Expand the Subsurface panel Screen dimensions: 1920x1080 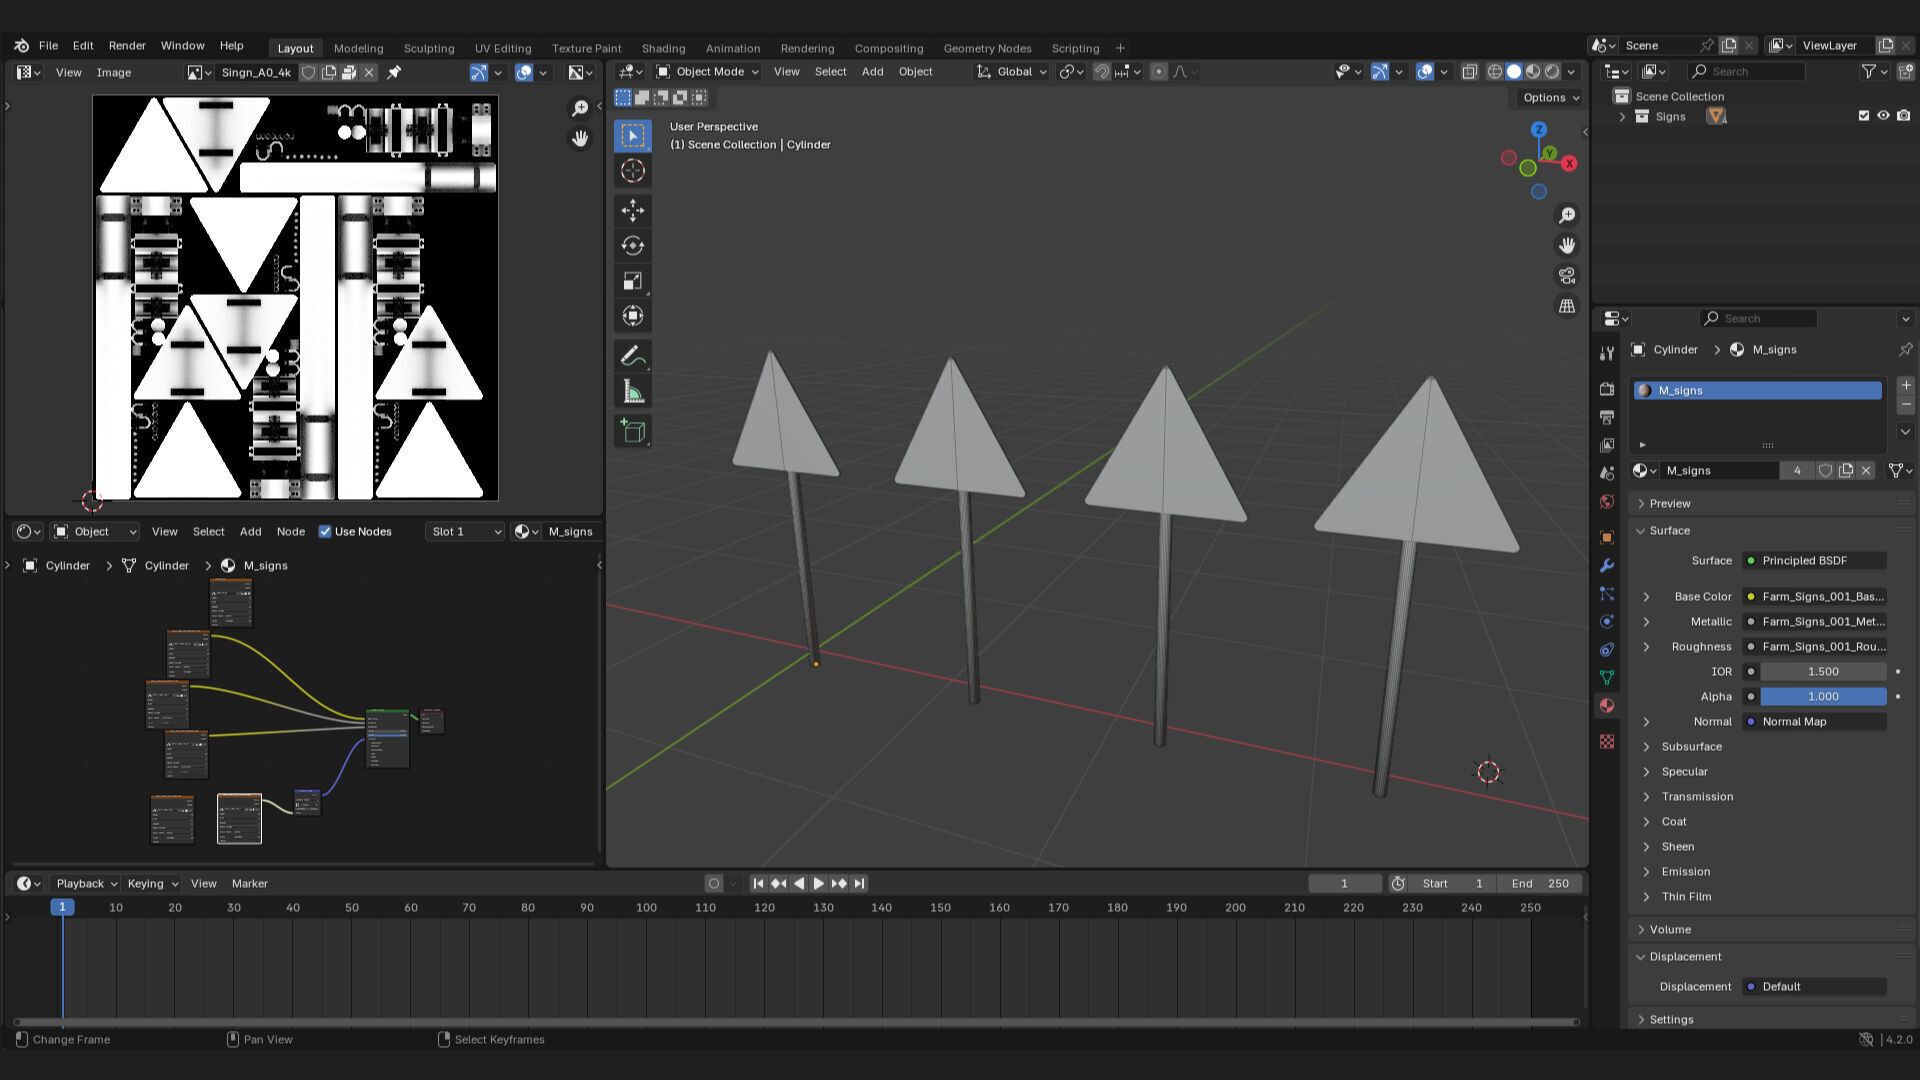[1691, 747]
